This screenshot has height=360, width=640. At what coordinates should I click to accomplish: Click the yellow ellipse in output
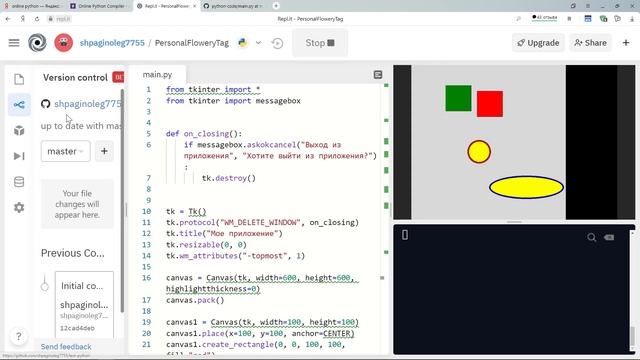coord(527,187)
